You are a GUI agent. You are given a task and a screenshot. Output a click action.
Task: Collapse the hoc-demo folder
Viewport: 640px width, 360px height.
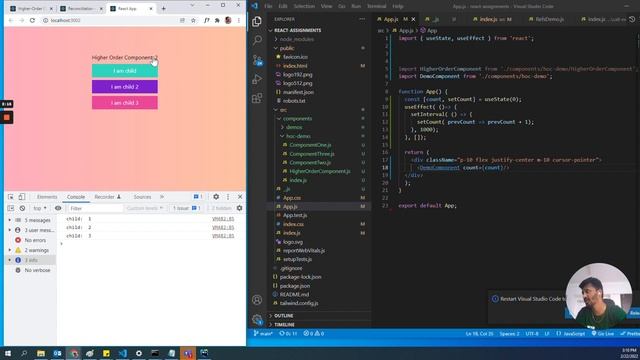[x=298, y=136]
